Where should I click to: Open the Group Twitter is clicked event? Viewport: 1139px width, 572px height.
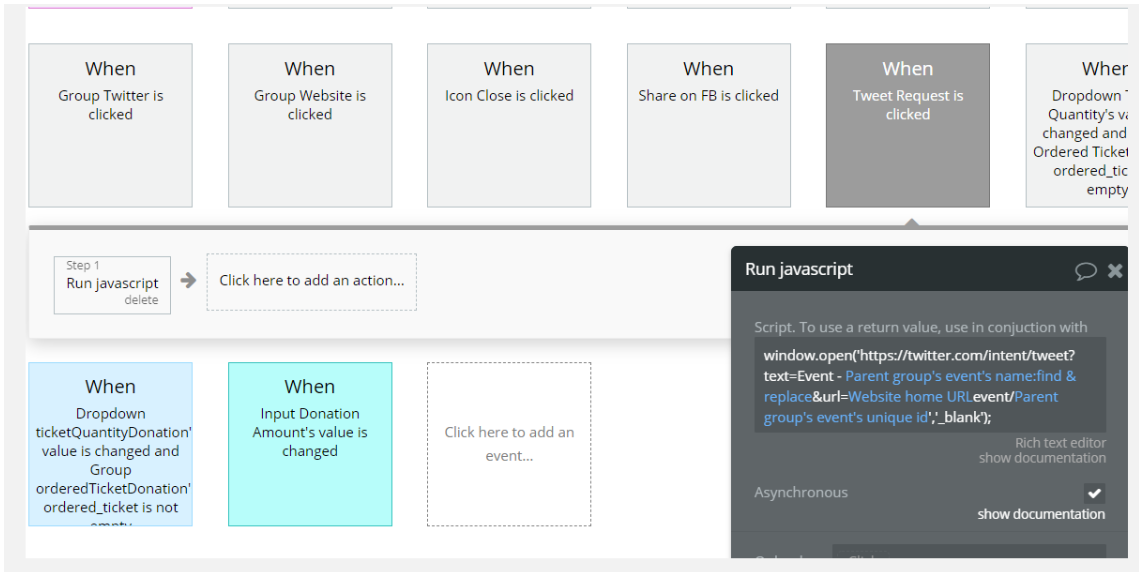point(110,125)
